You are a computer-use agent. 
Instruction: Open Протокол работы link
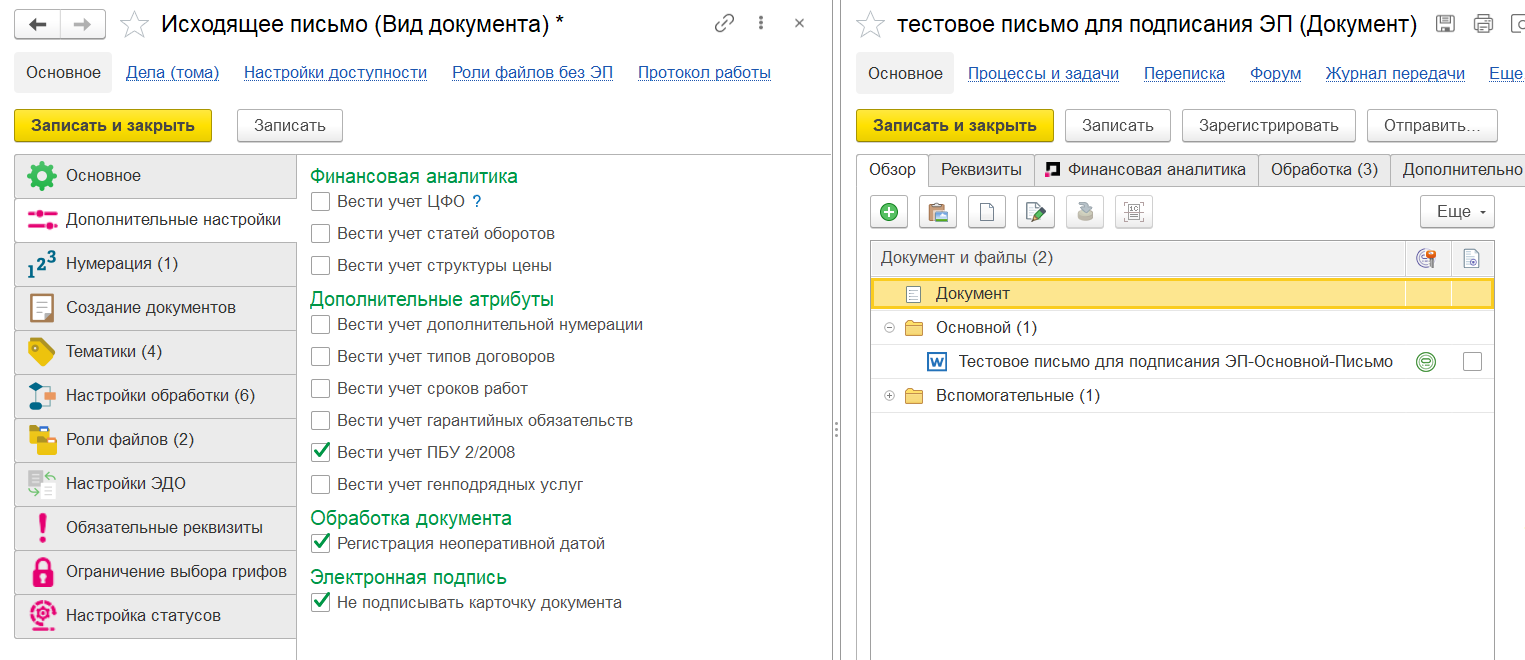704,73
